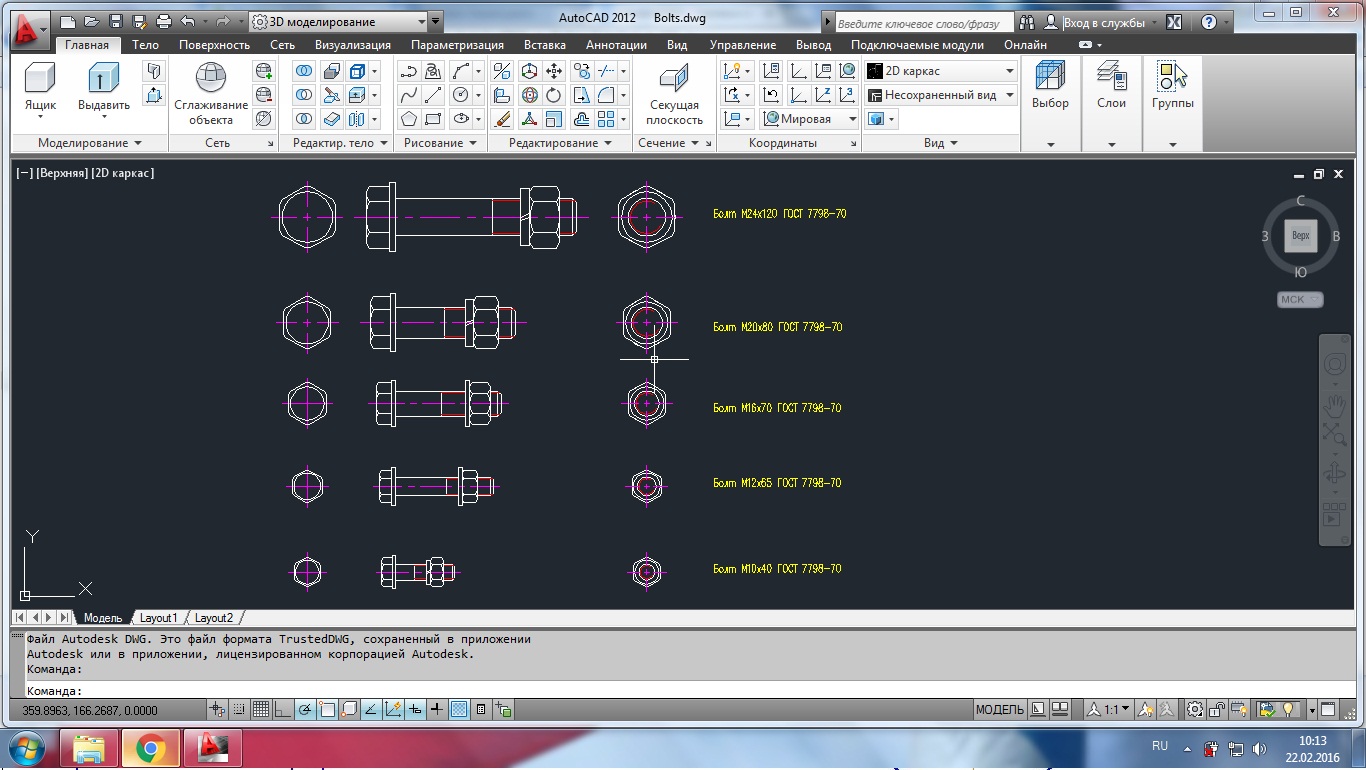Viewport: 1366px width, 770px height.
Task: Expand the Рисование panel
Action: click(x=440, y=143)
